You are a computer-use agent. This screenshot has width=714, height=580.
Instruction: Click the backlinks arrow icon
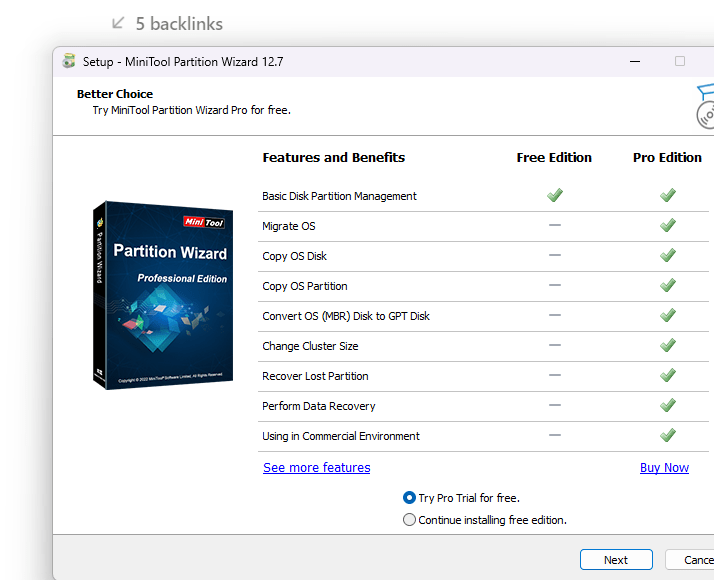(x=118, y=23)
